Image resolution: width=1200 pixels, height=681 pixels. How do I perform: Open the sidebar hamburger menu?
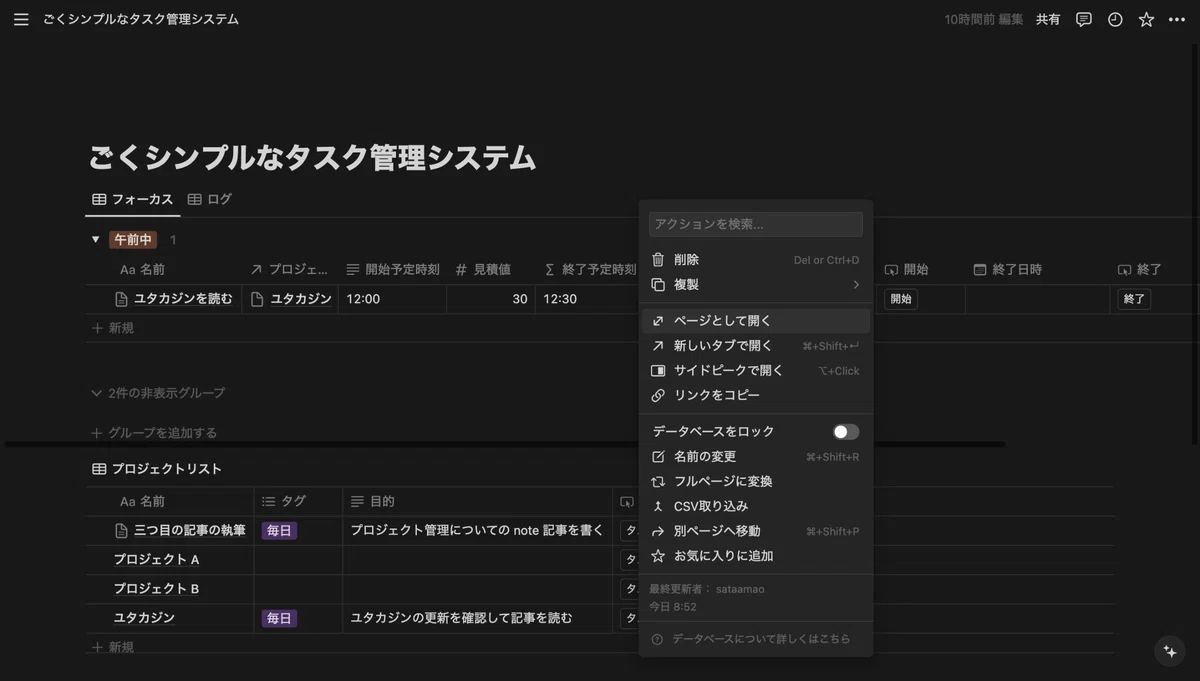coord(21,19)
